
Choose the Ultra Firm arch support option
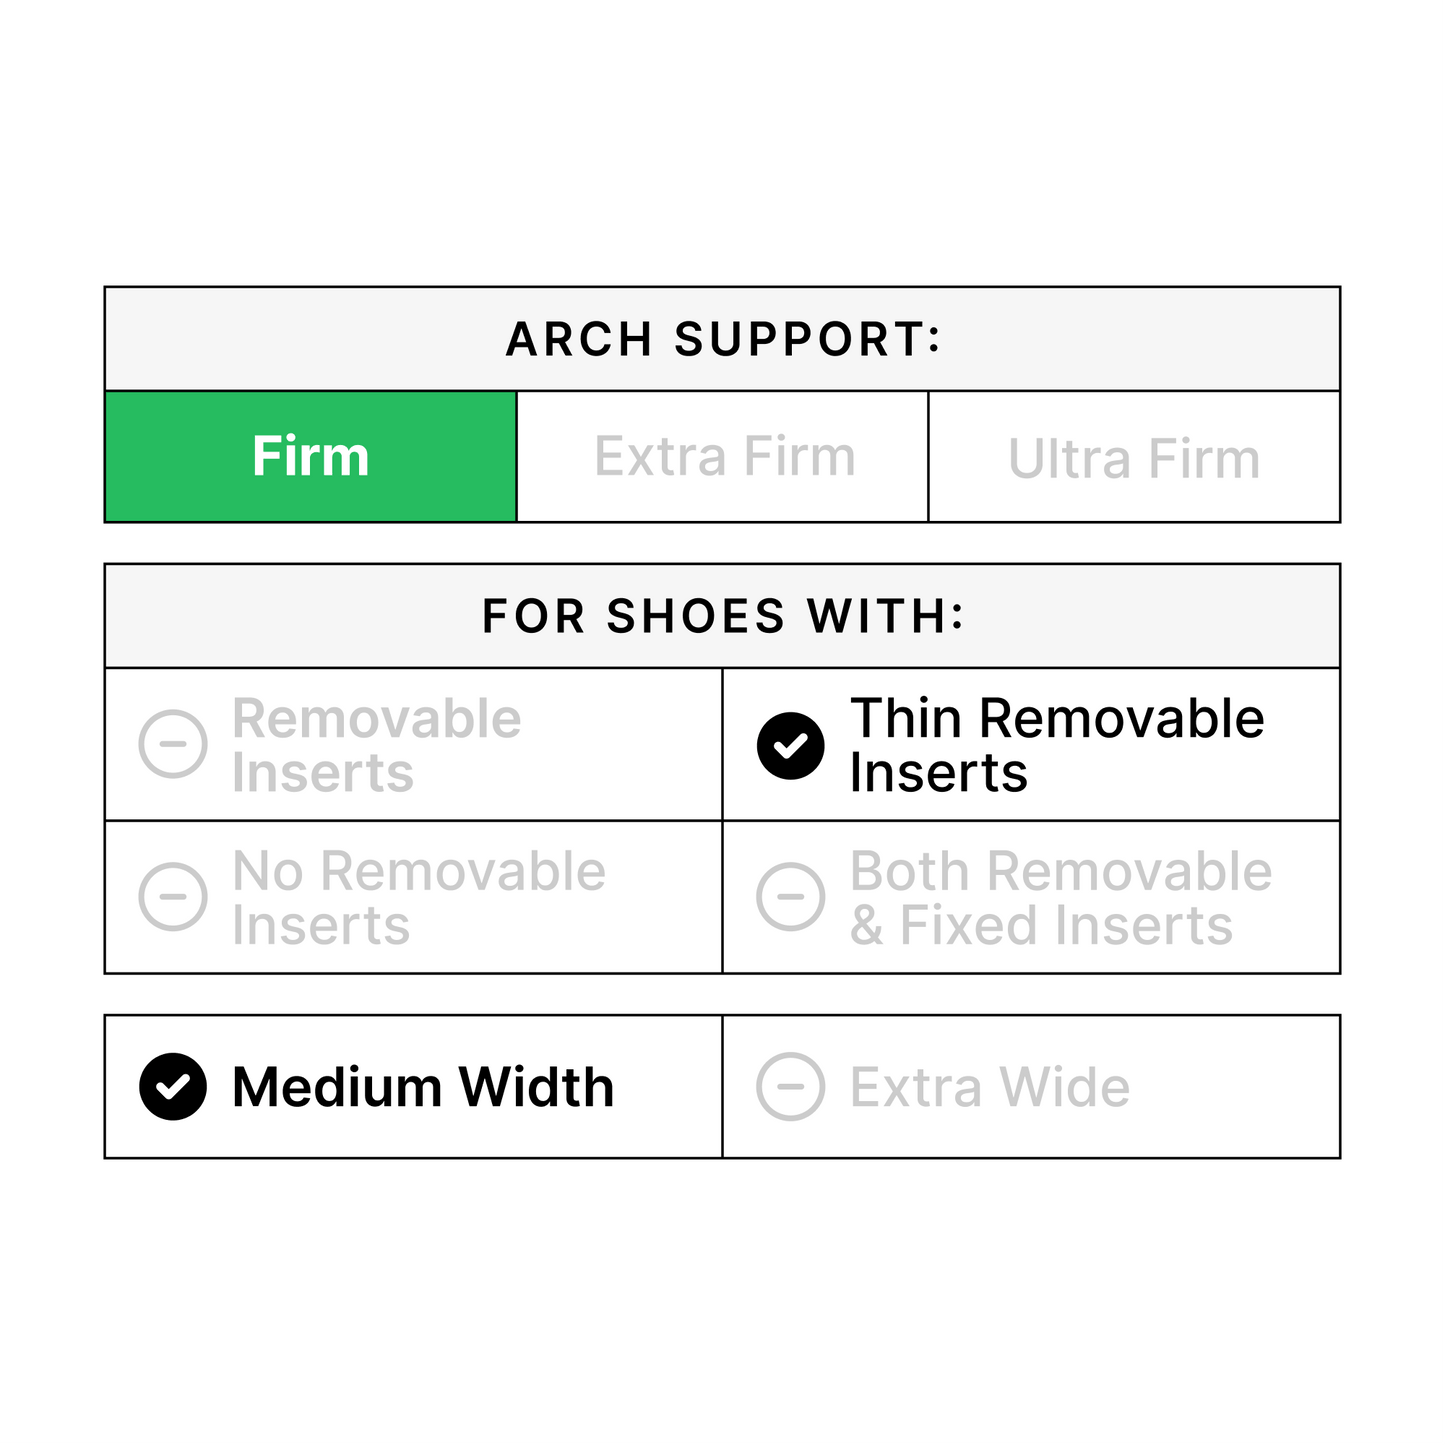tap(1133, 459)
